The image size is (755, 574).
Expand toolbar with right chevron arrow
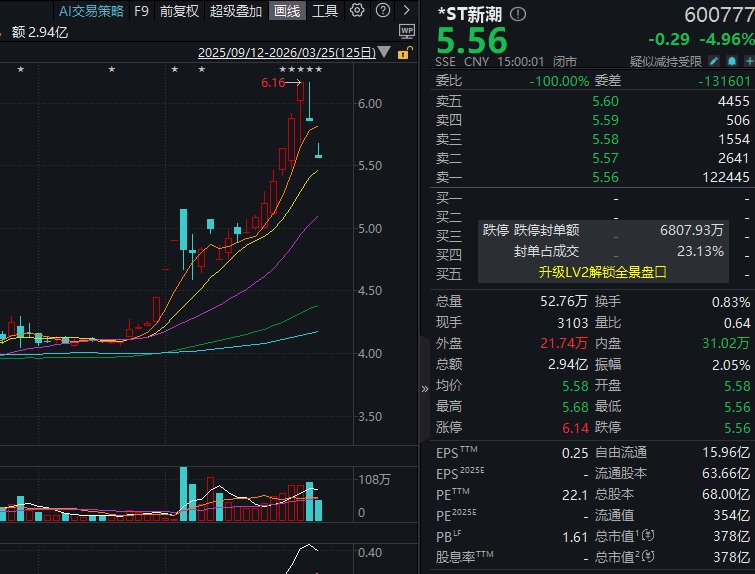point(406,10)
